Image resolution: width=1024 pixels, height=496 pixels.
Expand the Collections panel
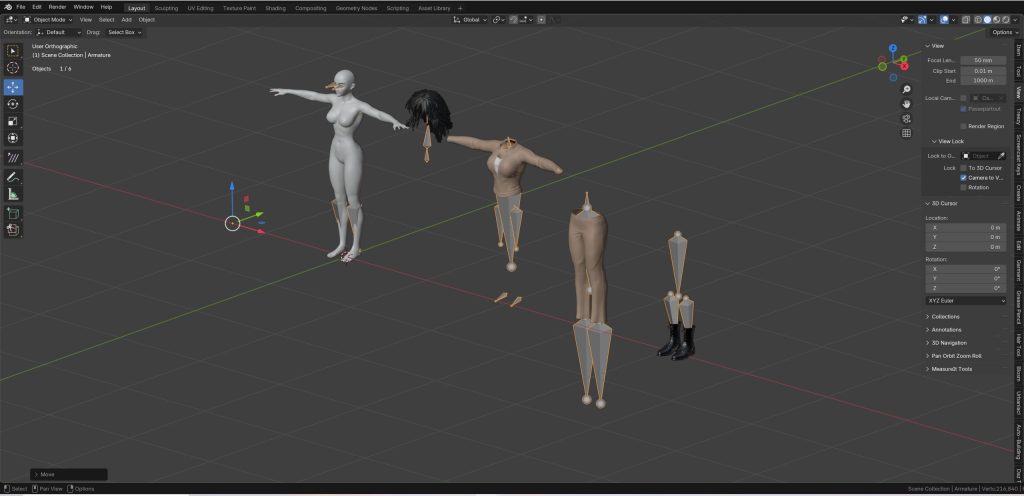pos(945,317)
